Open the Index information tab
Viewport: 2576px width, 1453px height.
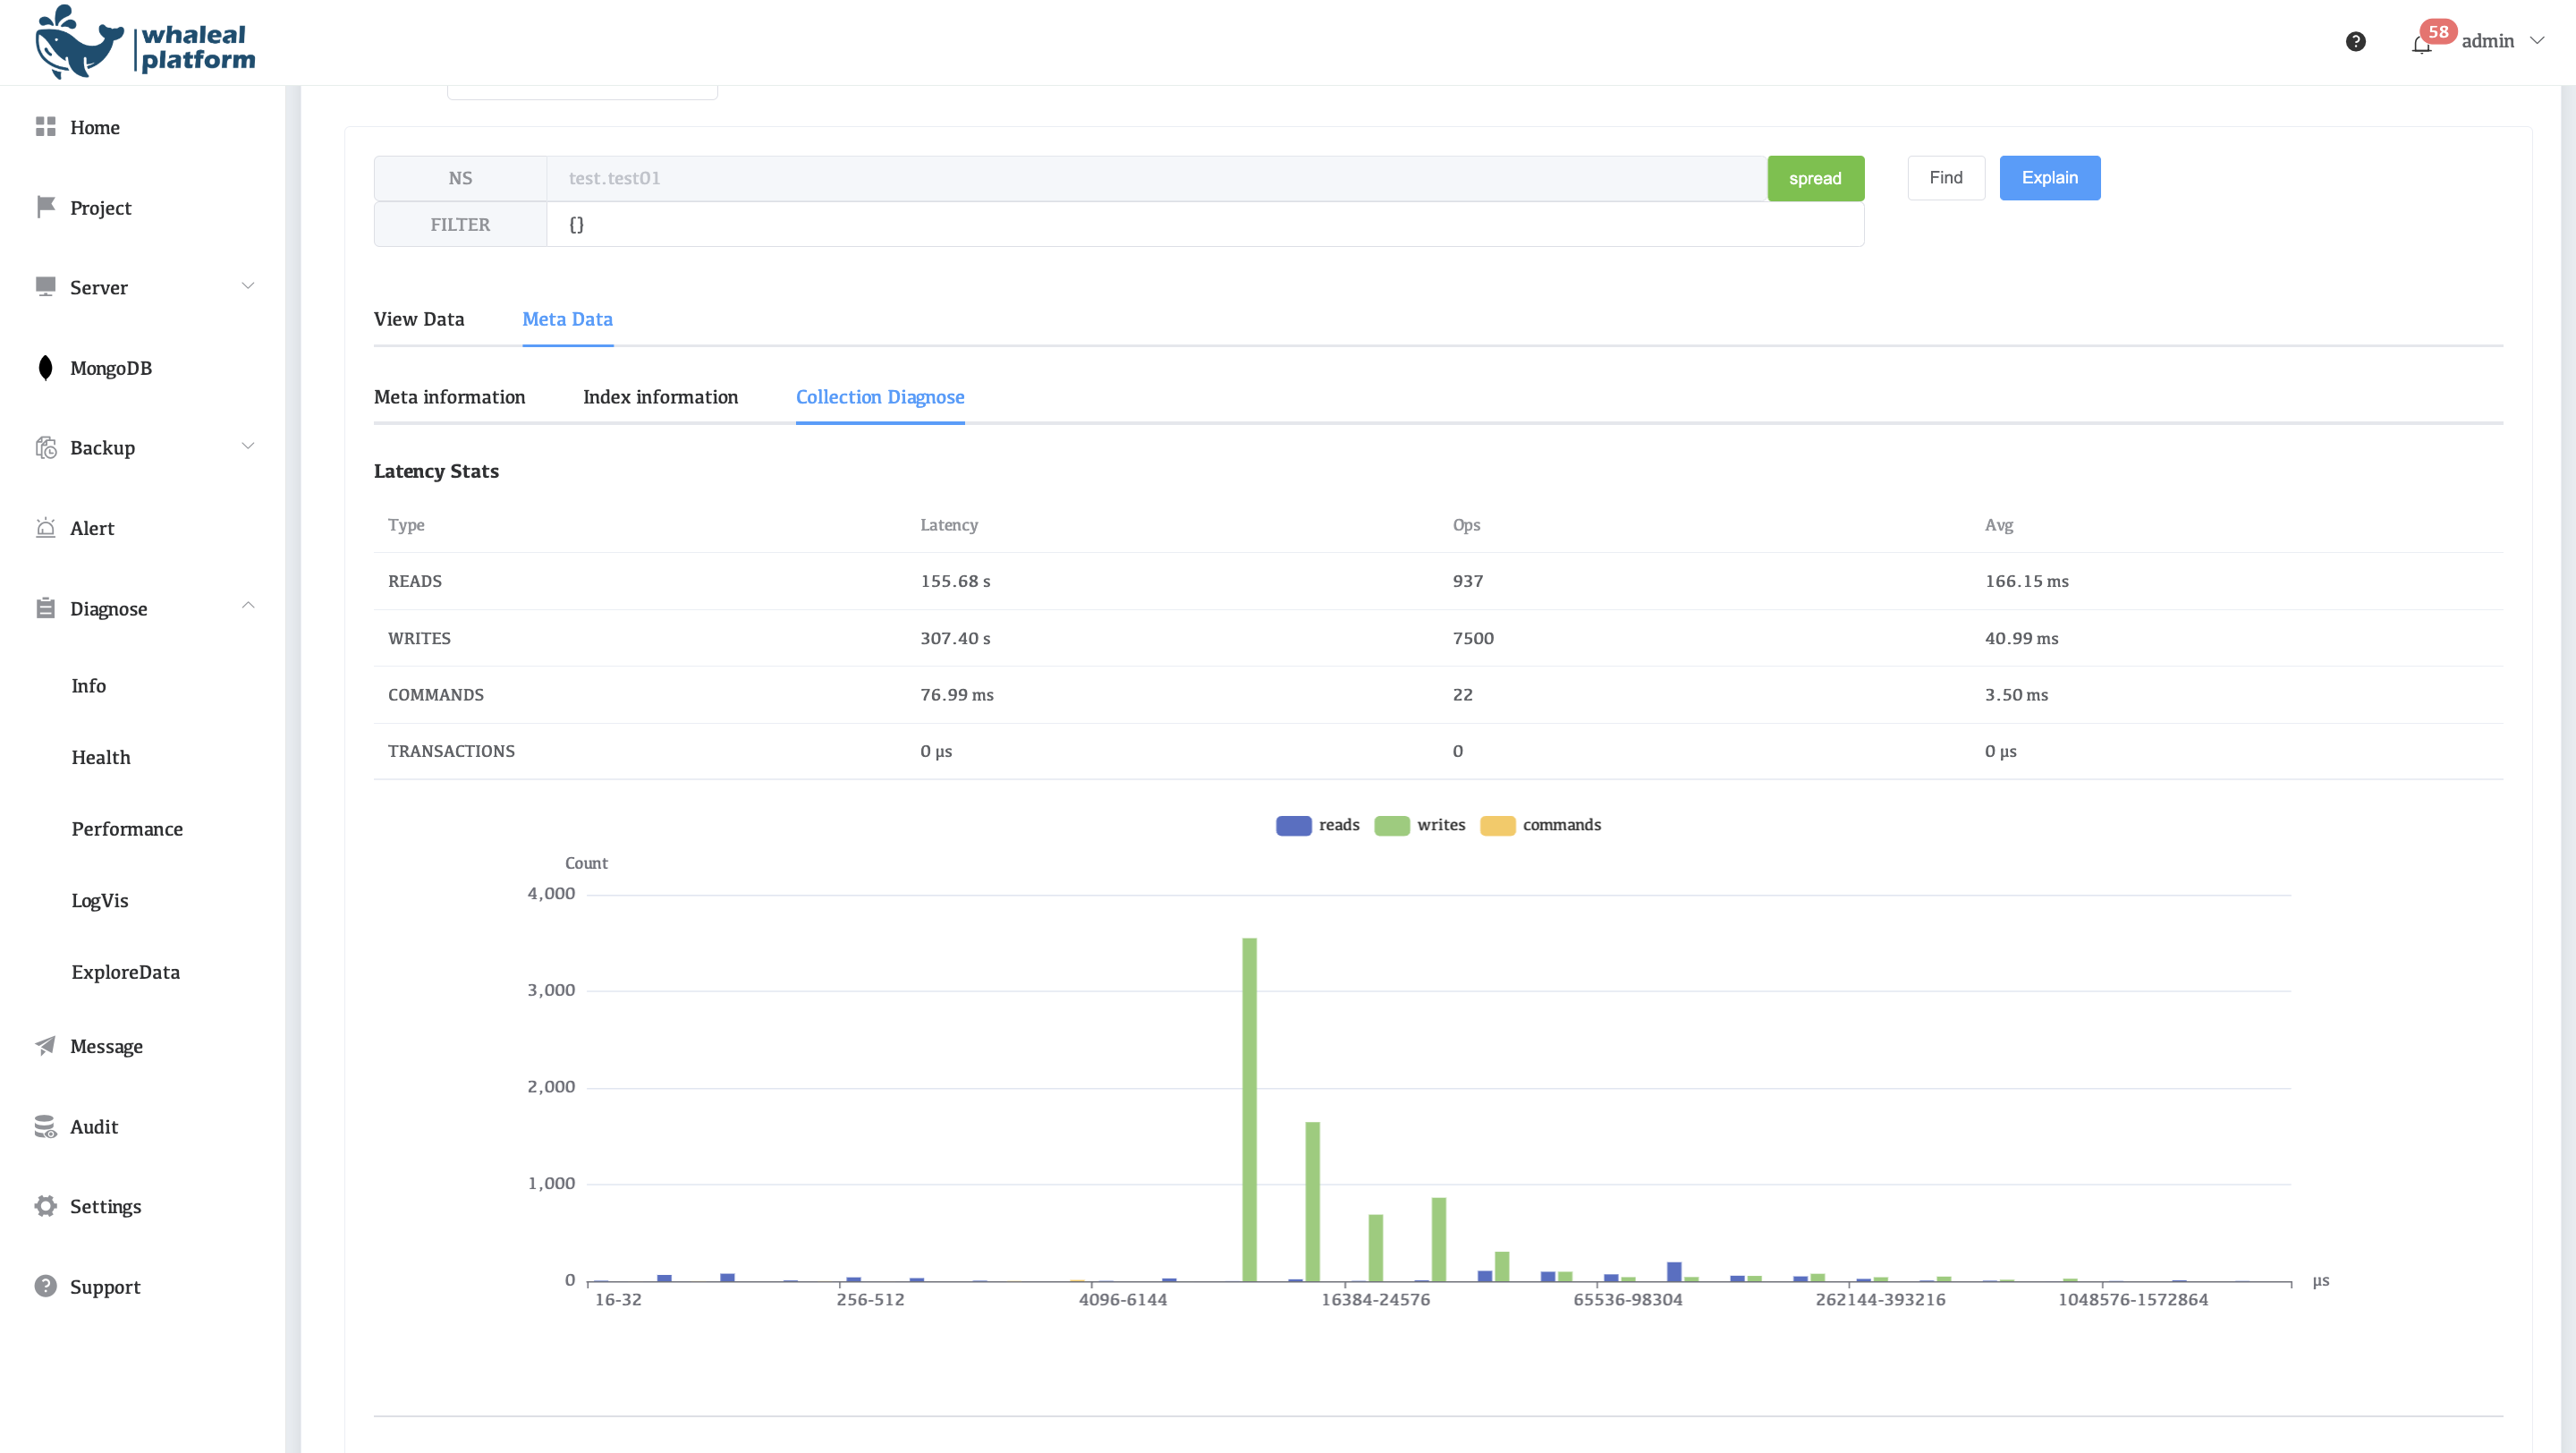point(660,397)
